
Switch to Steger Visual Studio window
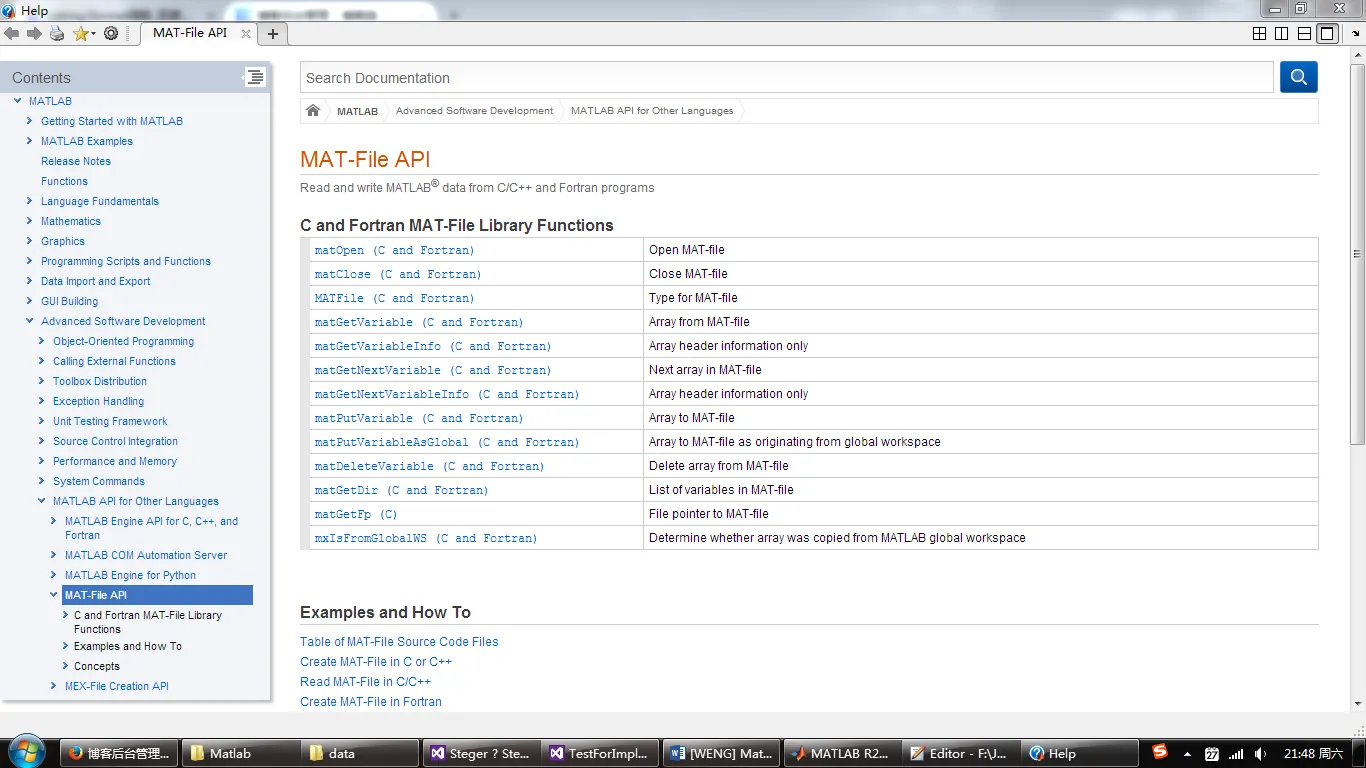click(x=480, y=753)
